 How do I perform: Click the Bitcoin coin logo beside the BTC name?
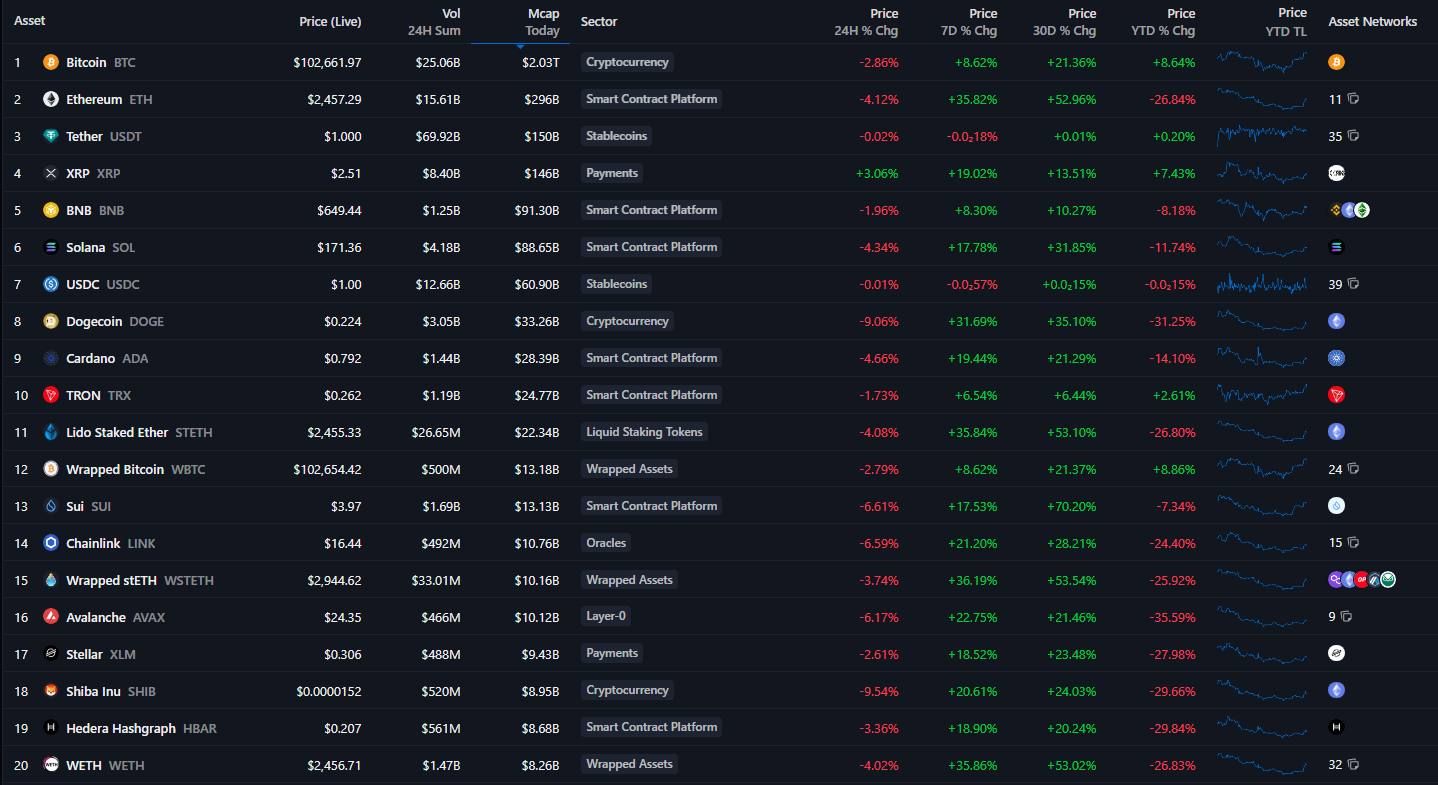tap(51, 62)
